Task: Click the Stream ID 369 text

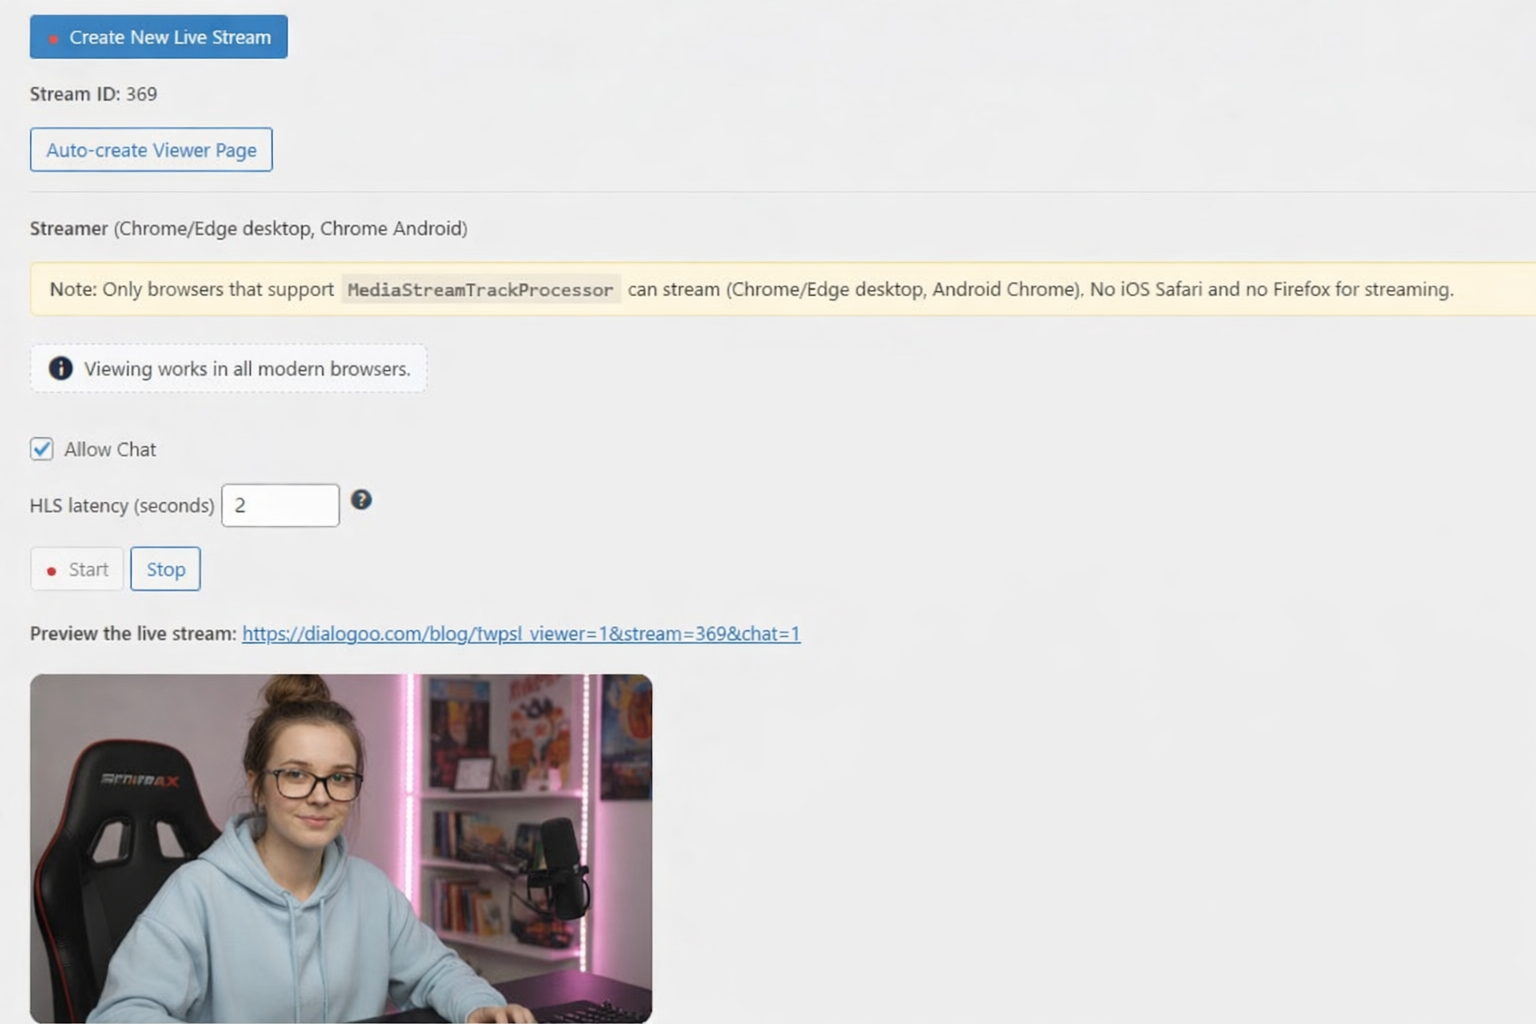Action: pos(93,94)
